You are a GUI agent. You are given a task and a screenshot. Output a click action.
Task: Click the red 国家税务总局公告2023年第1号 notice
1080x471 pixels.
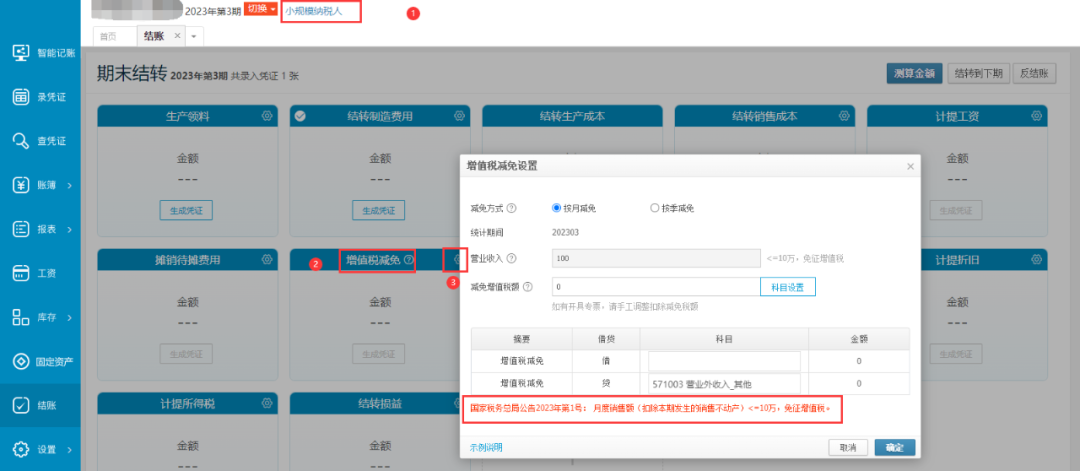coord(650,408)
